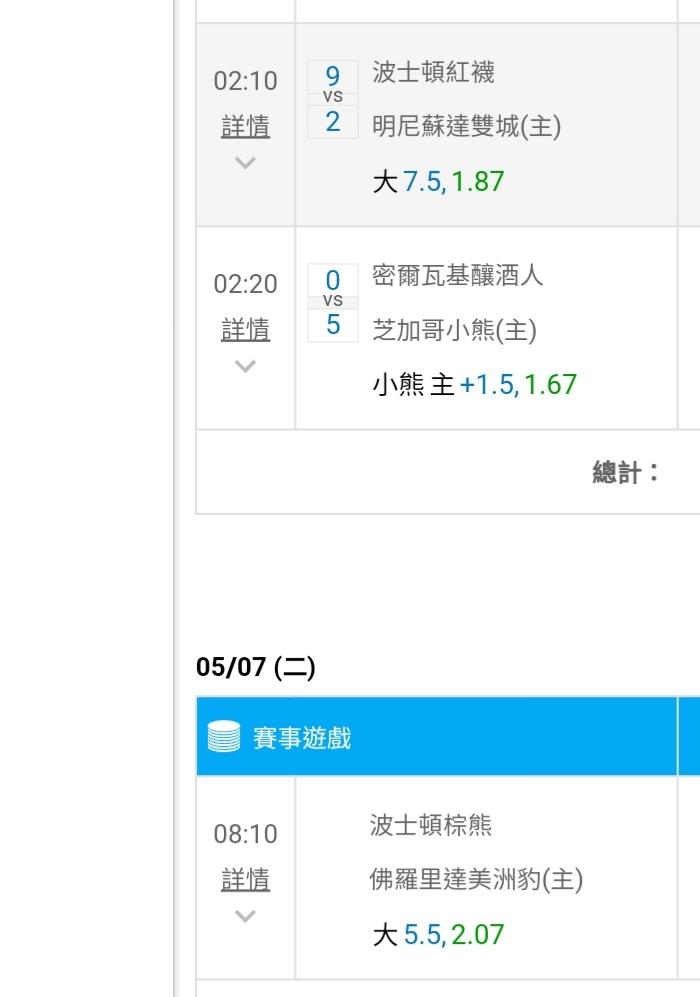The width and height of the screenshot is (700, 997).
Task: Choose the 佛羅里達美洲豹(主) team name
Action: click(476, 879)
